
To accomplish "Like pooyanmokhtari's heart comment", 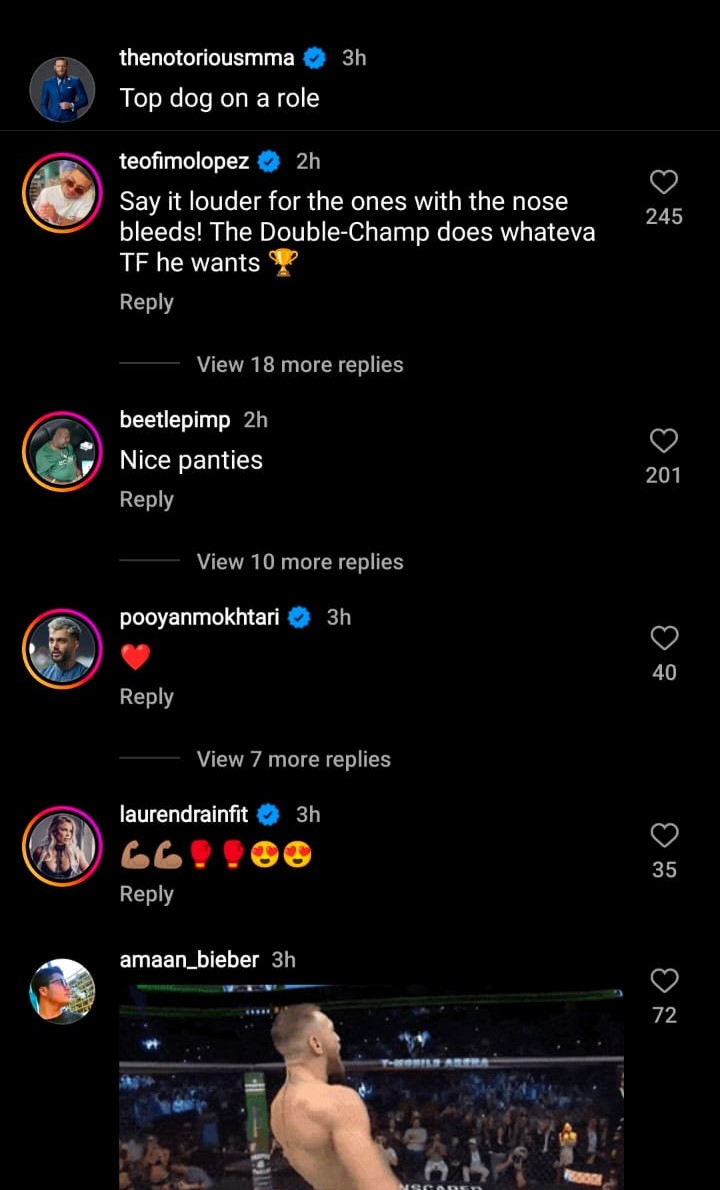I will 664,638.
